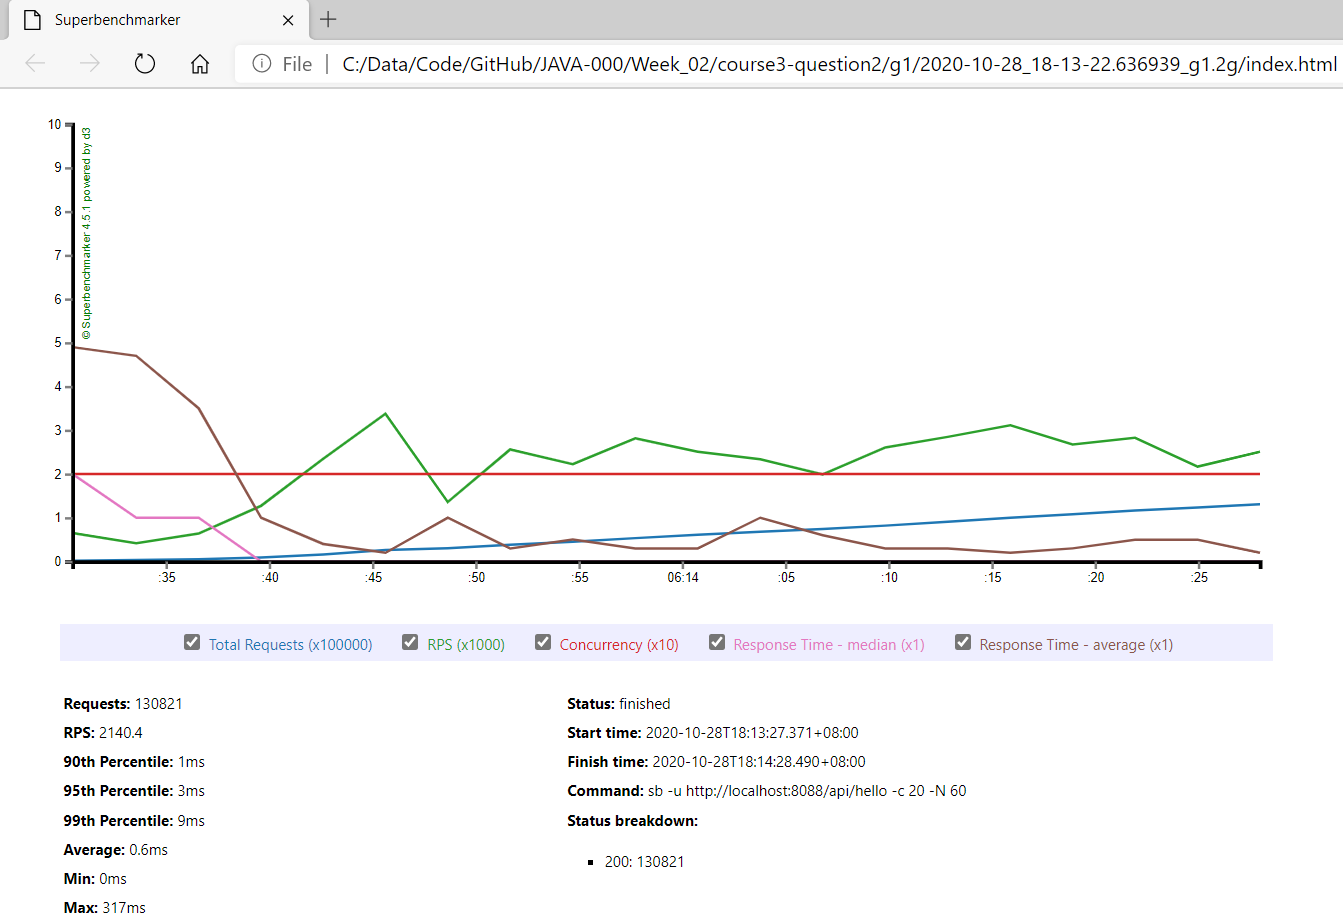Reload the page with the Refresh icon
The width and height of the screenshot is (1343, 921).
[145, 64]
